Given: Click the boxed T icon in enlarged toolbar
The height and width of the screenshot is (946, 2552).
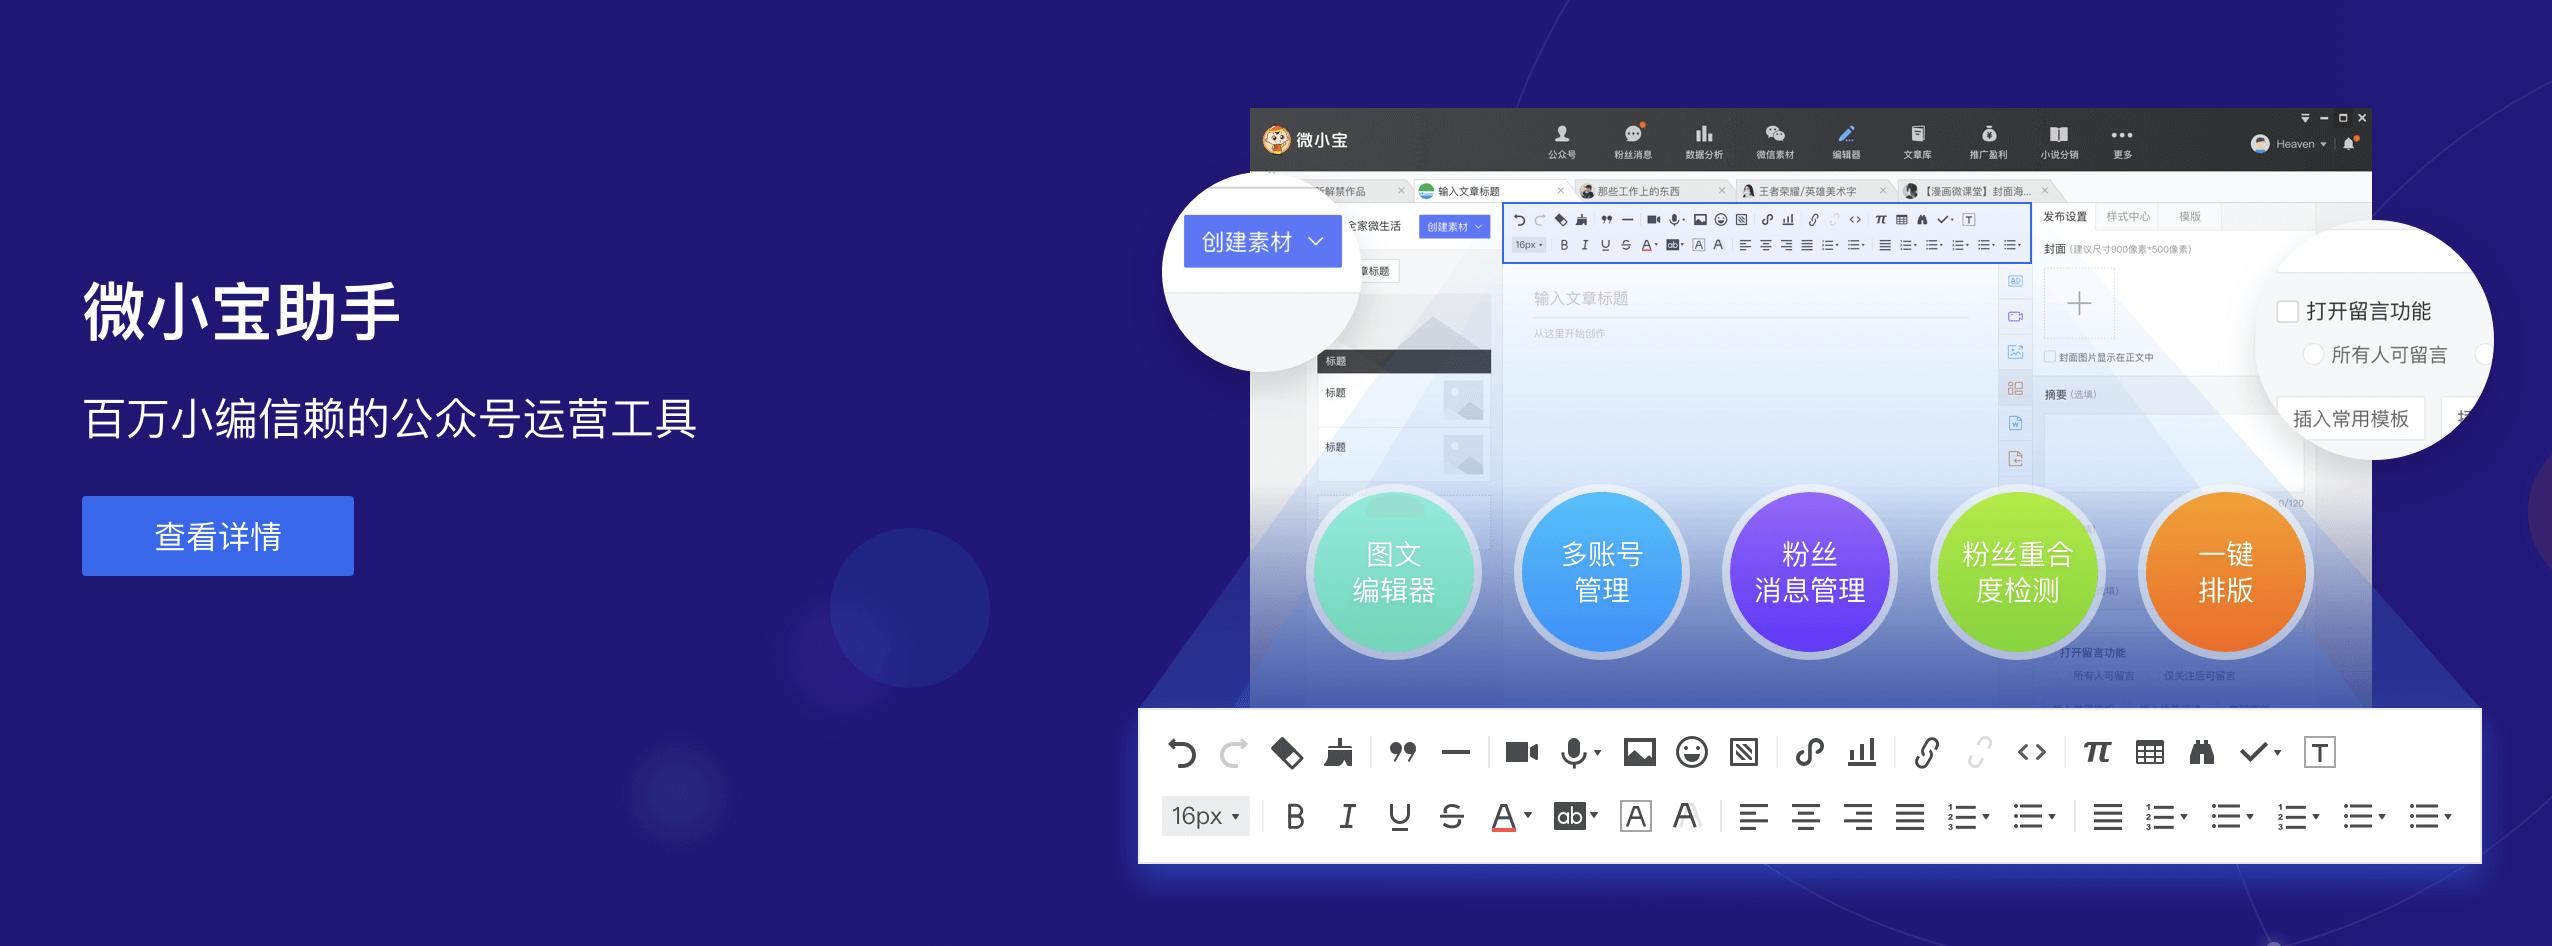Looking at the screenshot, I should click(2319, 752).
